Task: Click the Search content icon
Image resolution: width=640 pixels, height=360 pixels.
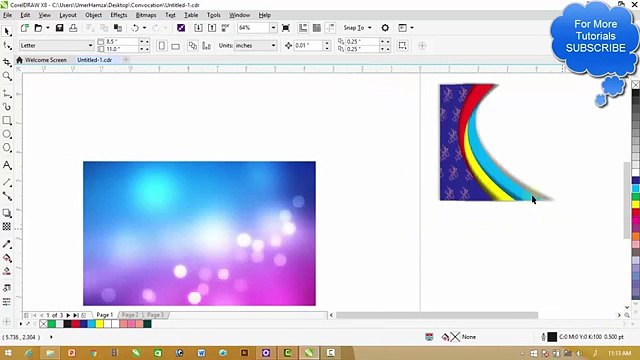Action: tap(181, 28)
